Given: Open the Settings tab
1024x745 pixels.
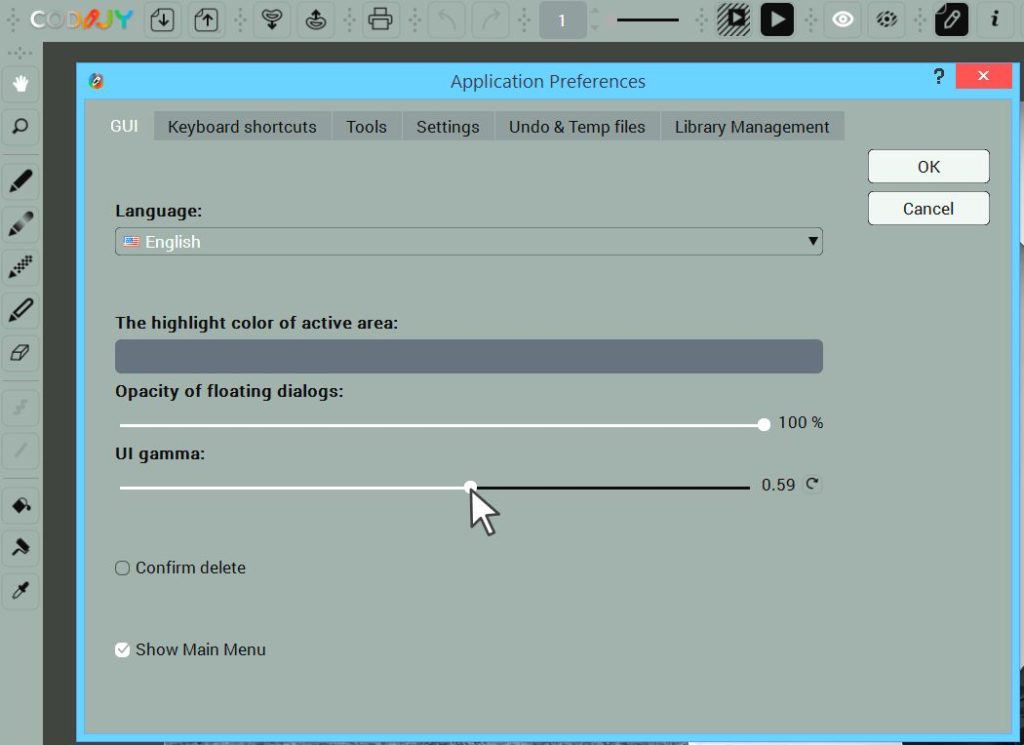Looking at the screenshot, I should click(x=448, y=127).
